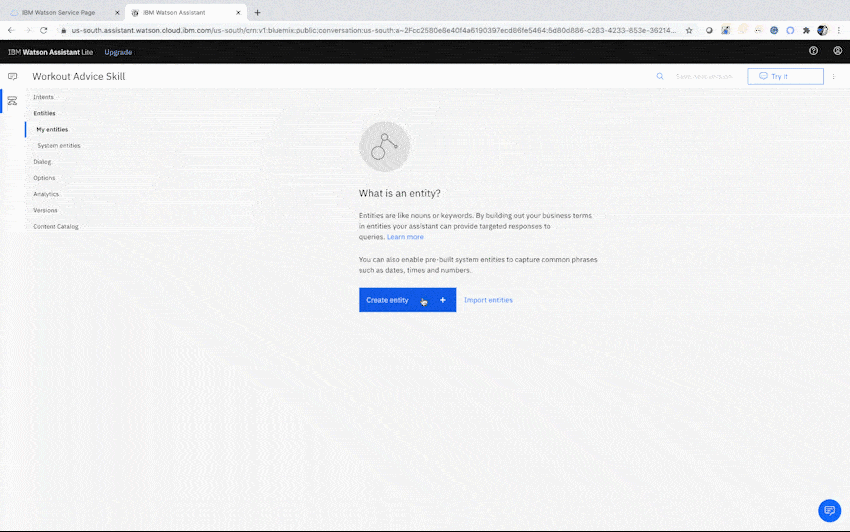Open the skill overflow three-dot menu

click(834, 76)
